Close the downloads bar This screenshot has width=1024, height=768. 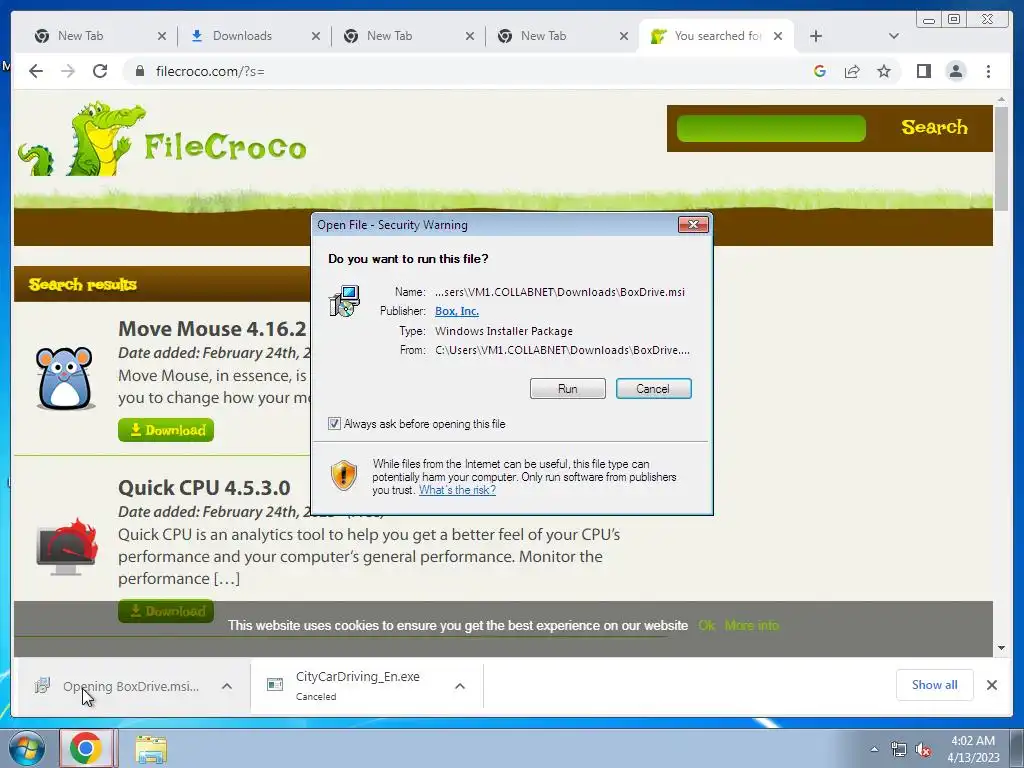(991, 685)
